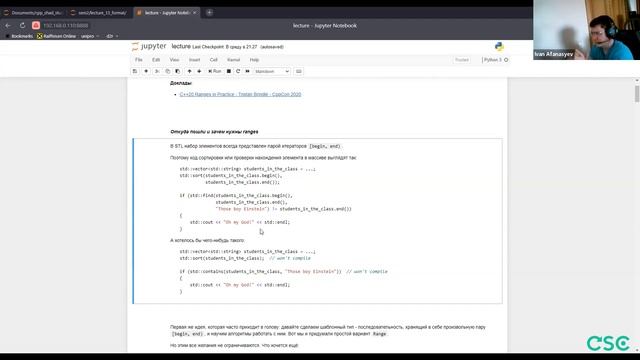
Task: Open the command palette keyboard icon
Action: (299, 71)
